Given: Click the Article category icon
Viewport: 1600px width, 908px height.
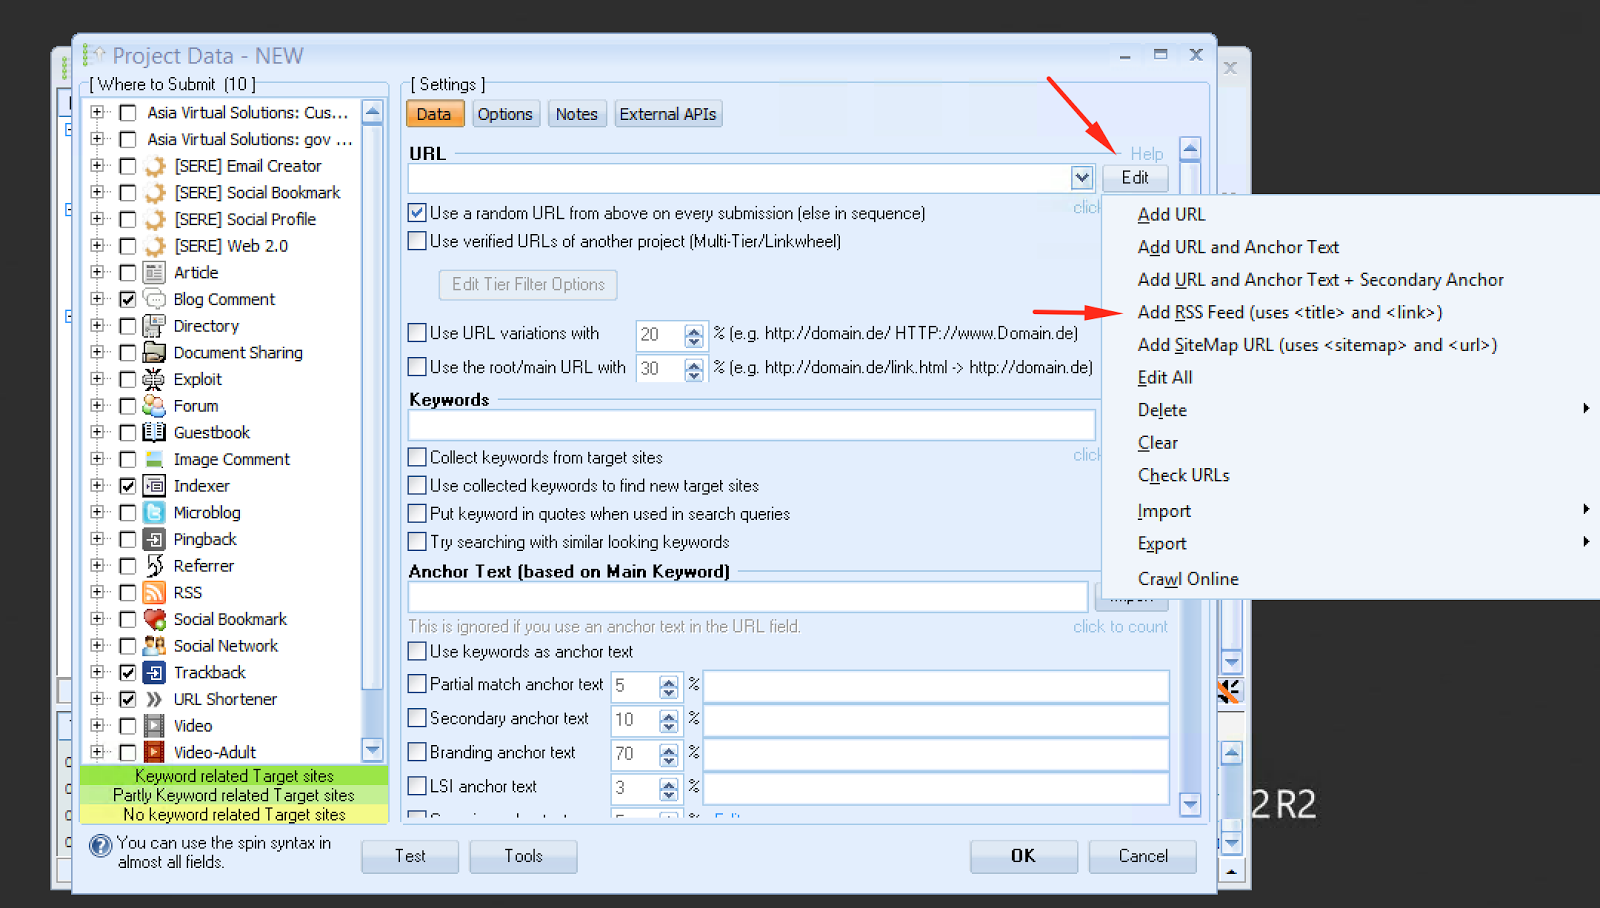Looking at the screenshot, I should 154,272.
